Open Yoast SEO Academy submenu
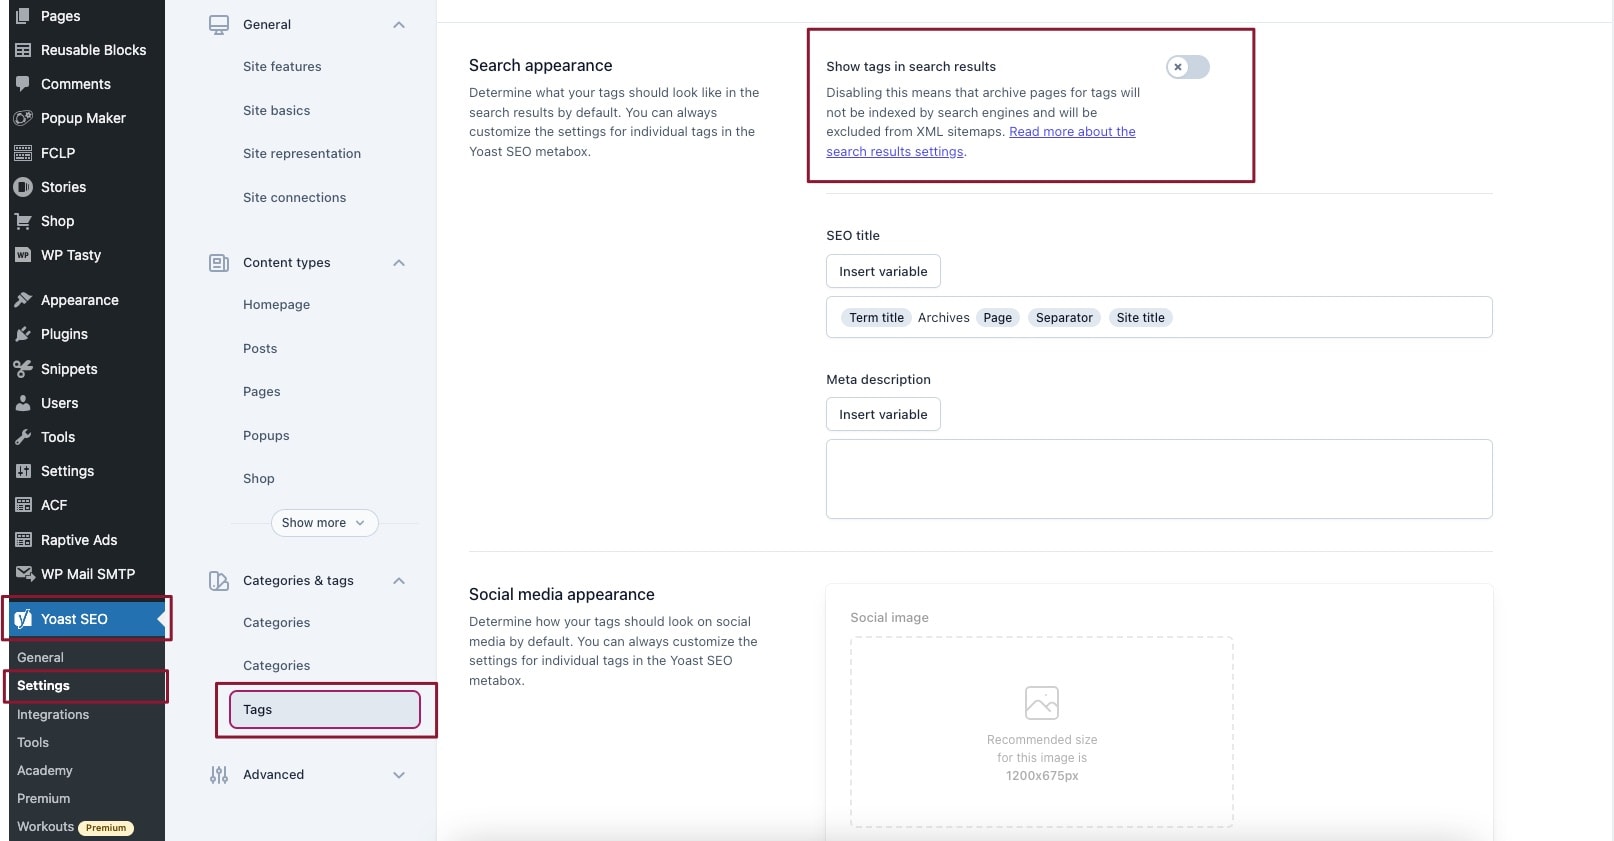Viewport: 1614px width, 841px height. pos(45,771)
